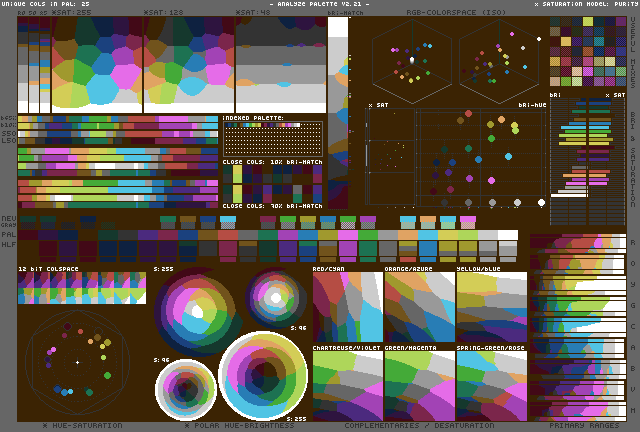
Task: Click the BRI-HUE scatter plot
Action: click(481, 157)
